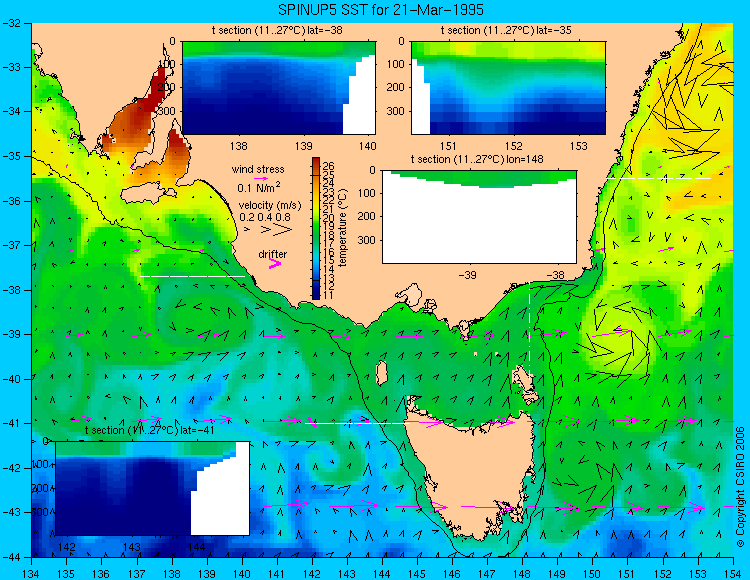The height and width of the screenshot is (580, 750).
Task: Click the "© Copyright CSIRO 2006" text
Action: (740, 487)
